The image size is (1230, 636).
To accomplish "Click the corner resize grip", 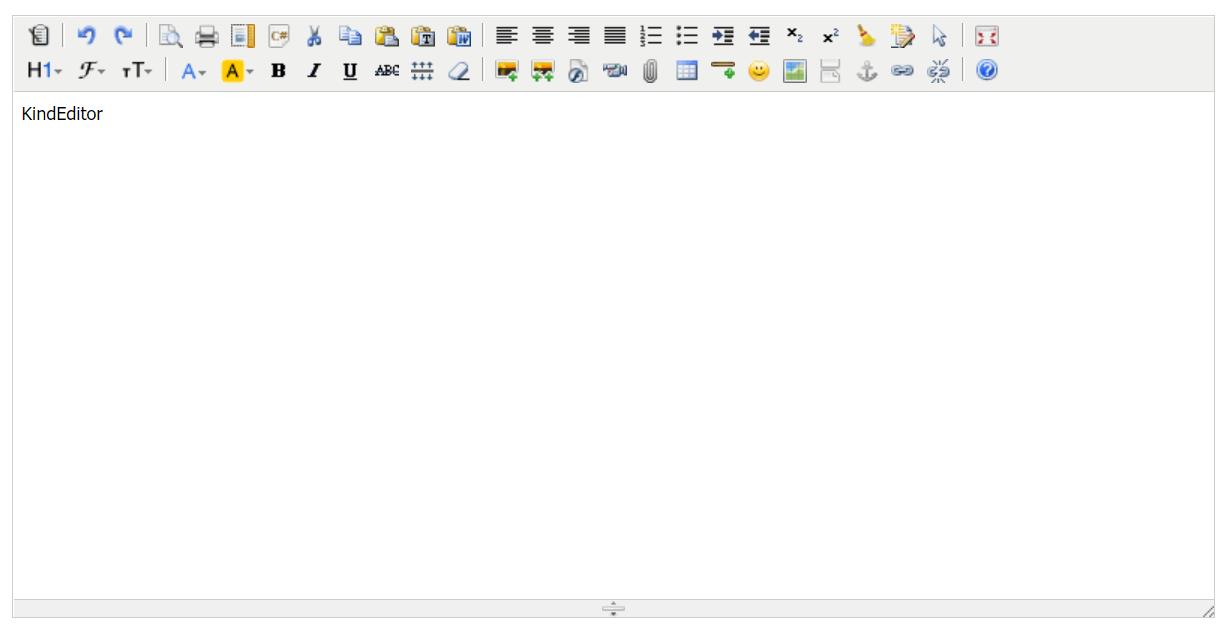I will 1208,610.
